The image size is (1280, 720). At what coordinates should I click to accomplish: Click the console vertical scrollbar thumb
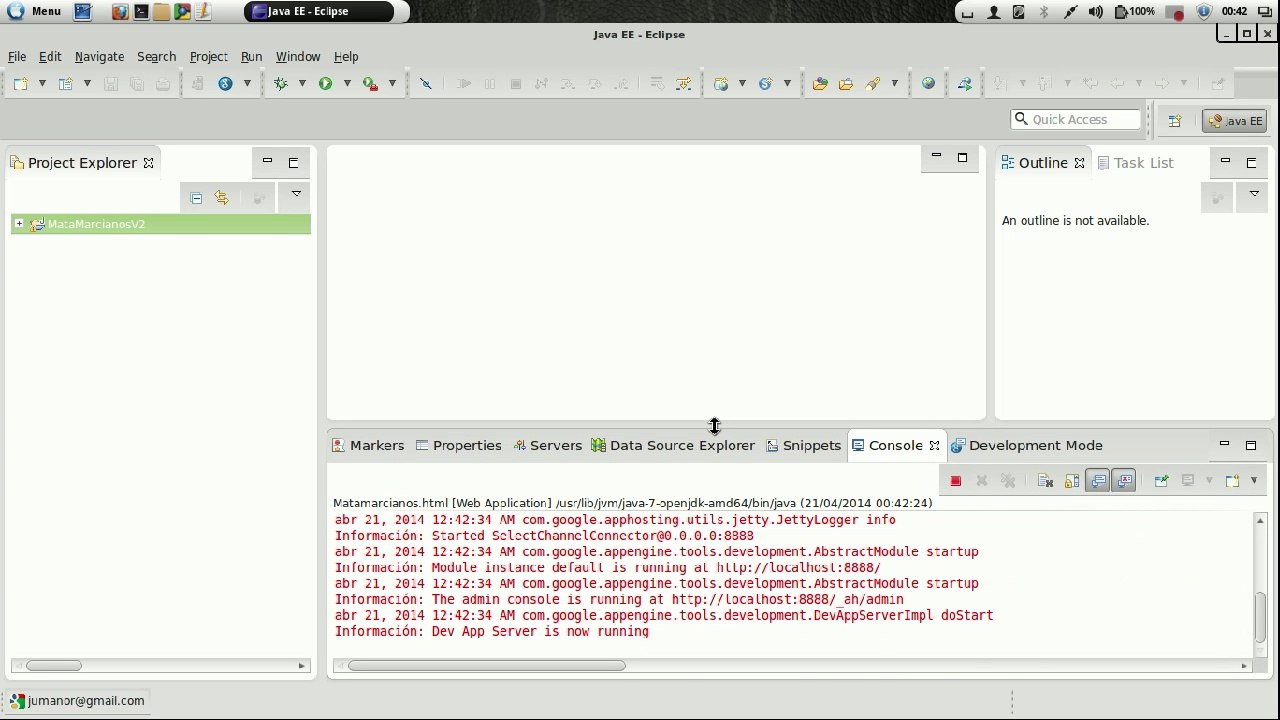[x=1260, y=618]
